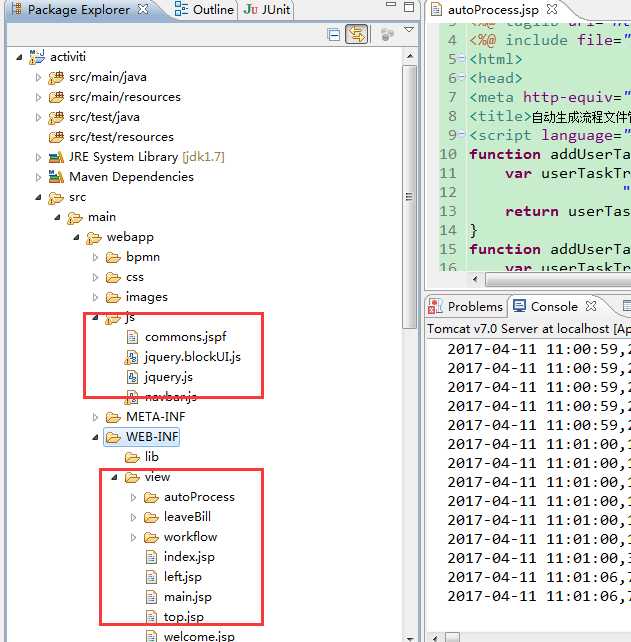This screenshot has height=642, width=631.
Task: Expand the bpmn folder
Action: pyautogui.click(x=95, y=258)
